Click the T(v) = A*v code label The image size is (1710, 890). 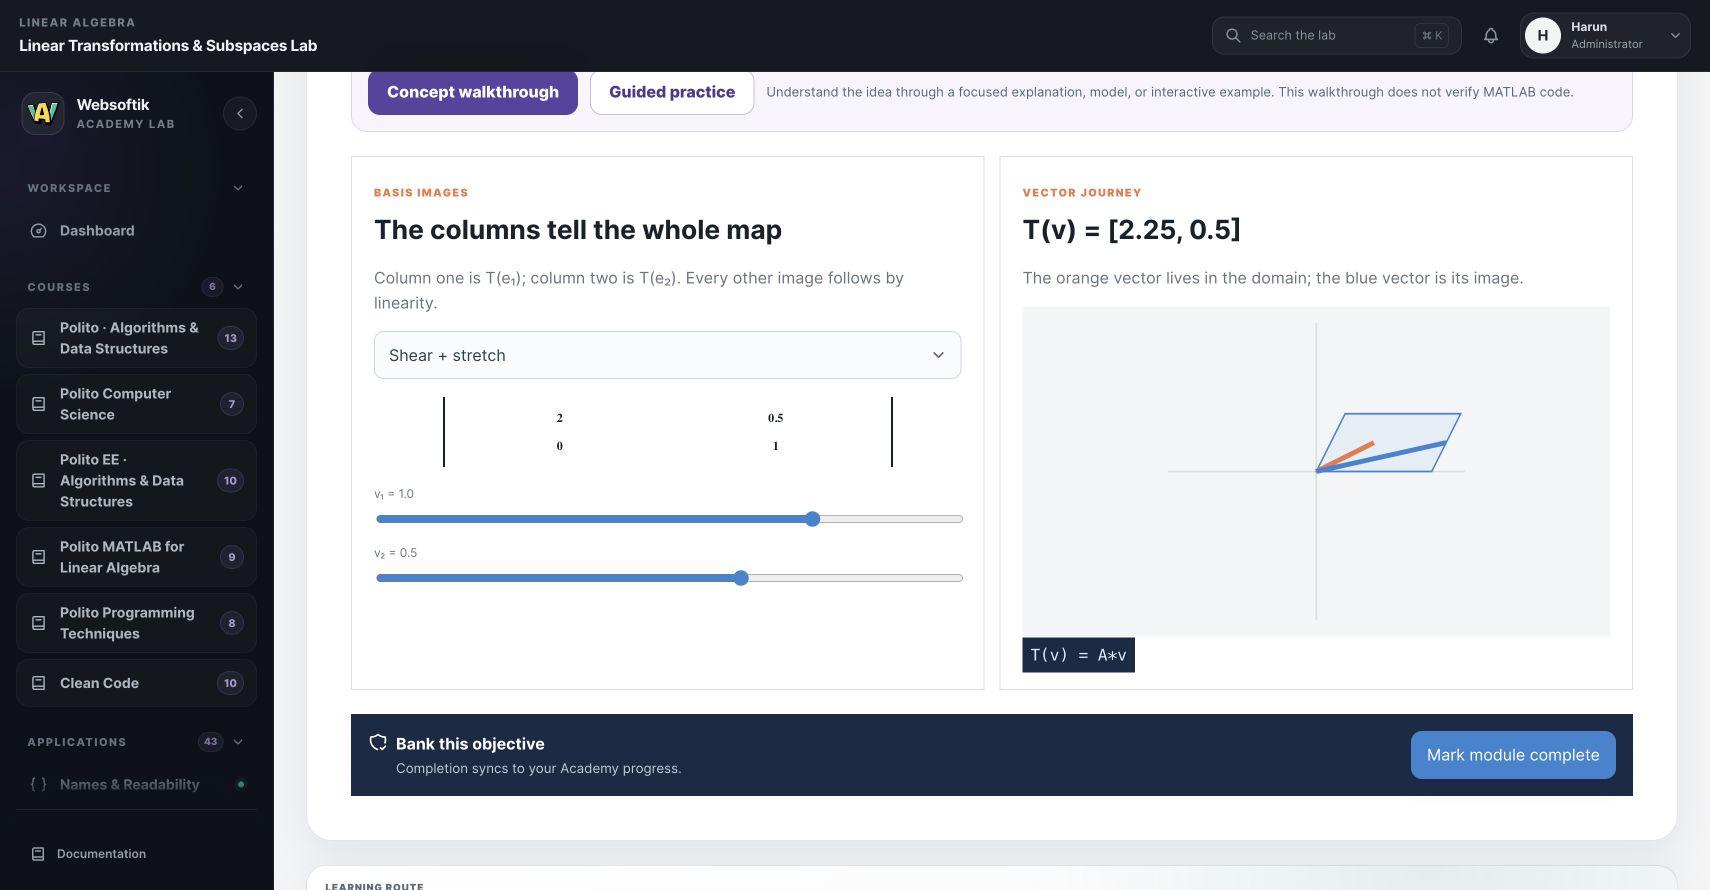[1078, 655]
